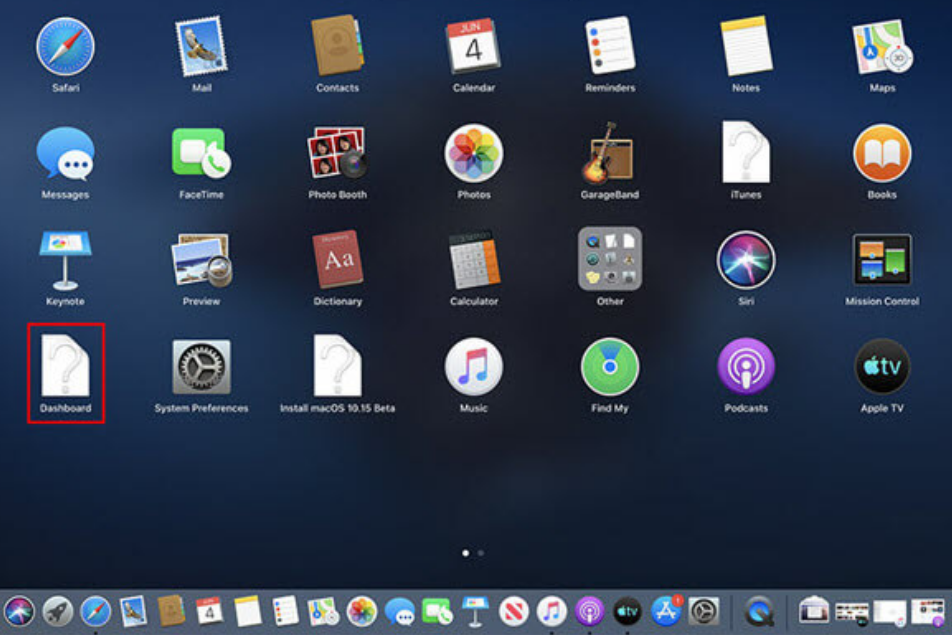This screenshot has height=635, width=952.
Task: Launch Photo Booth app
Action: coord(337,154)
